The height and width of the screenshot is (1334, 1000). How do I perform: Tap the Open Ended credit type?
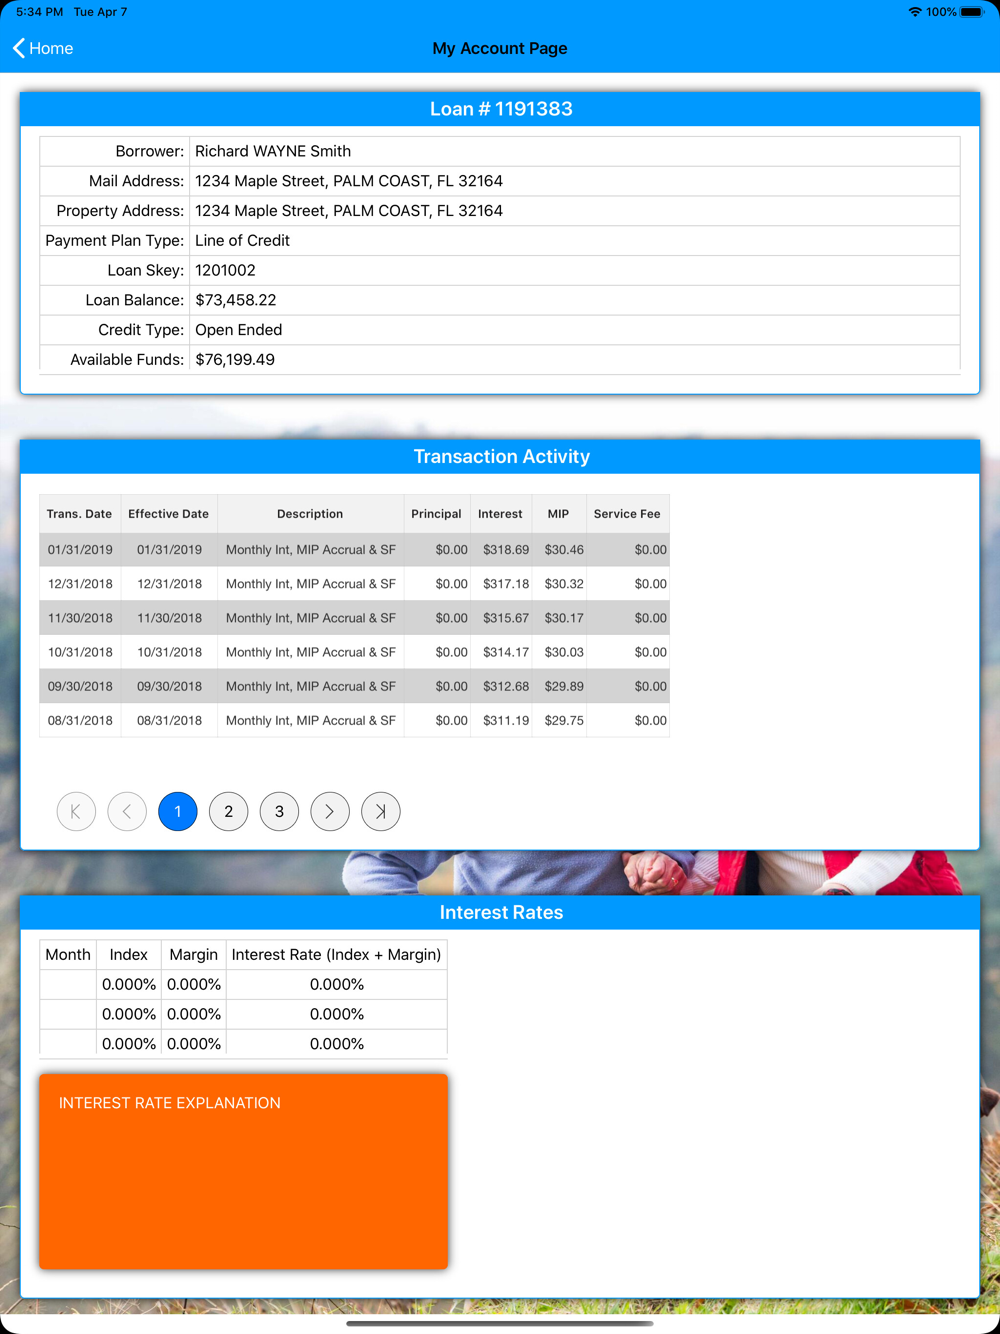click(x=238, y=330)
